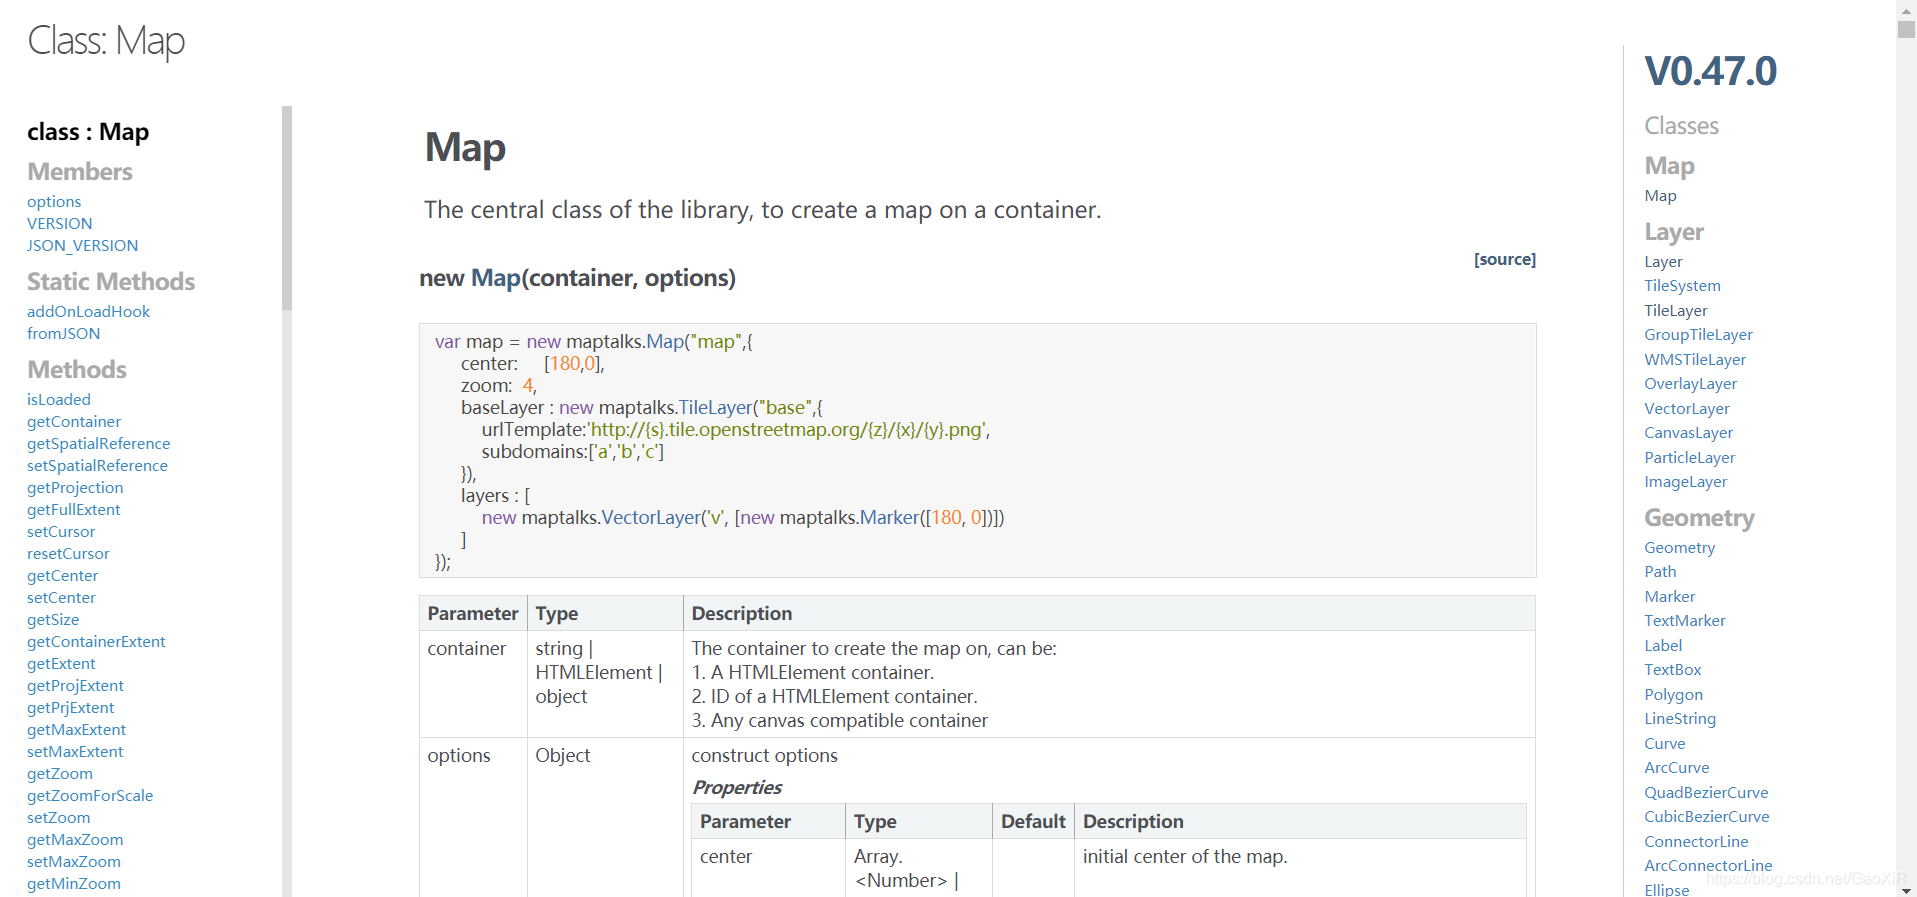1917x897 pixels.
Task: Jump to isLoaded method
Action: (x=58, y=400)
